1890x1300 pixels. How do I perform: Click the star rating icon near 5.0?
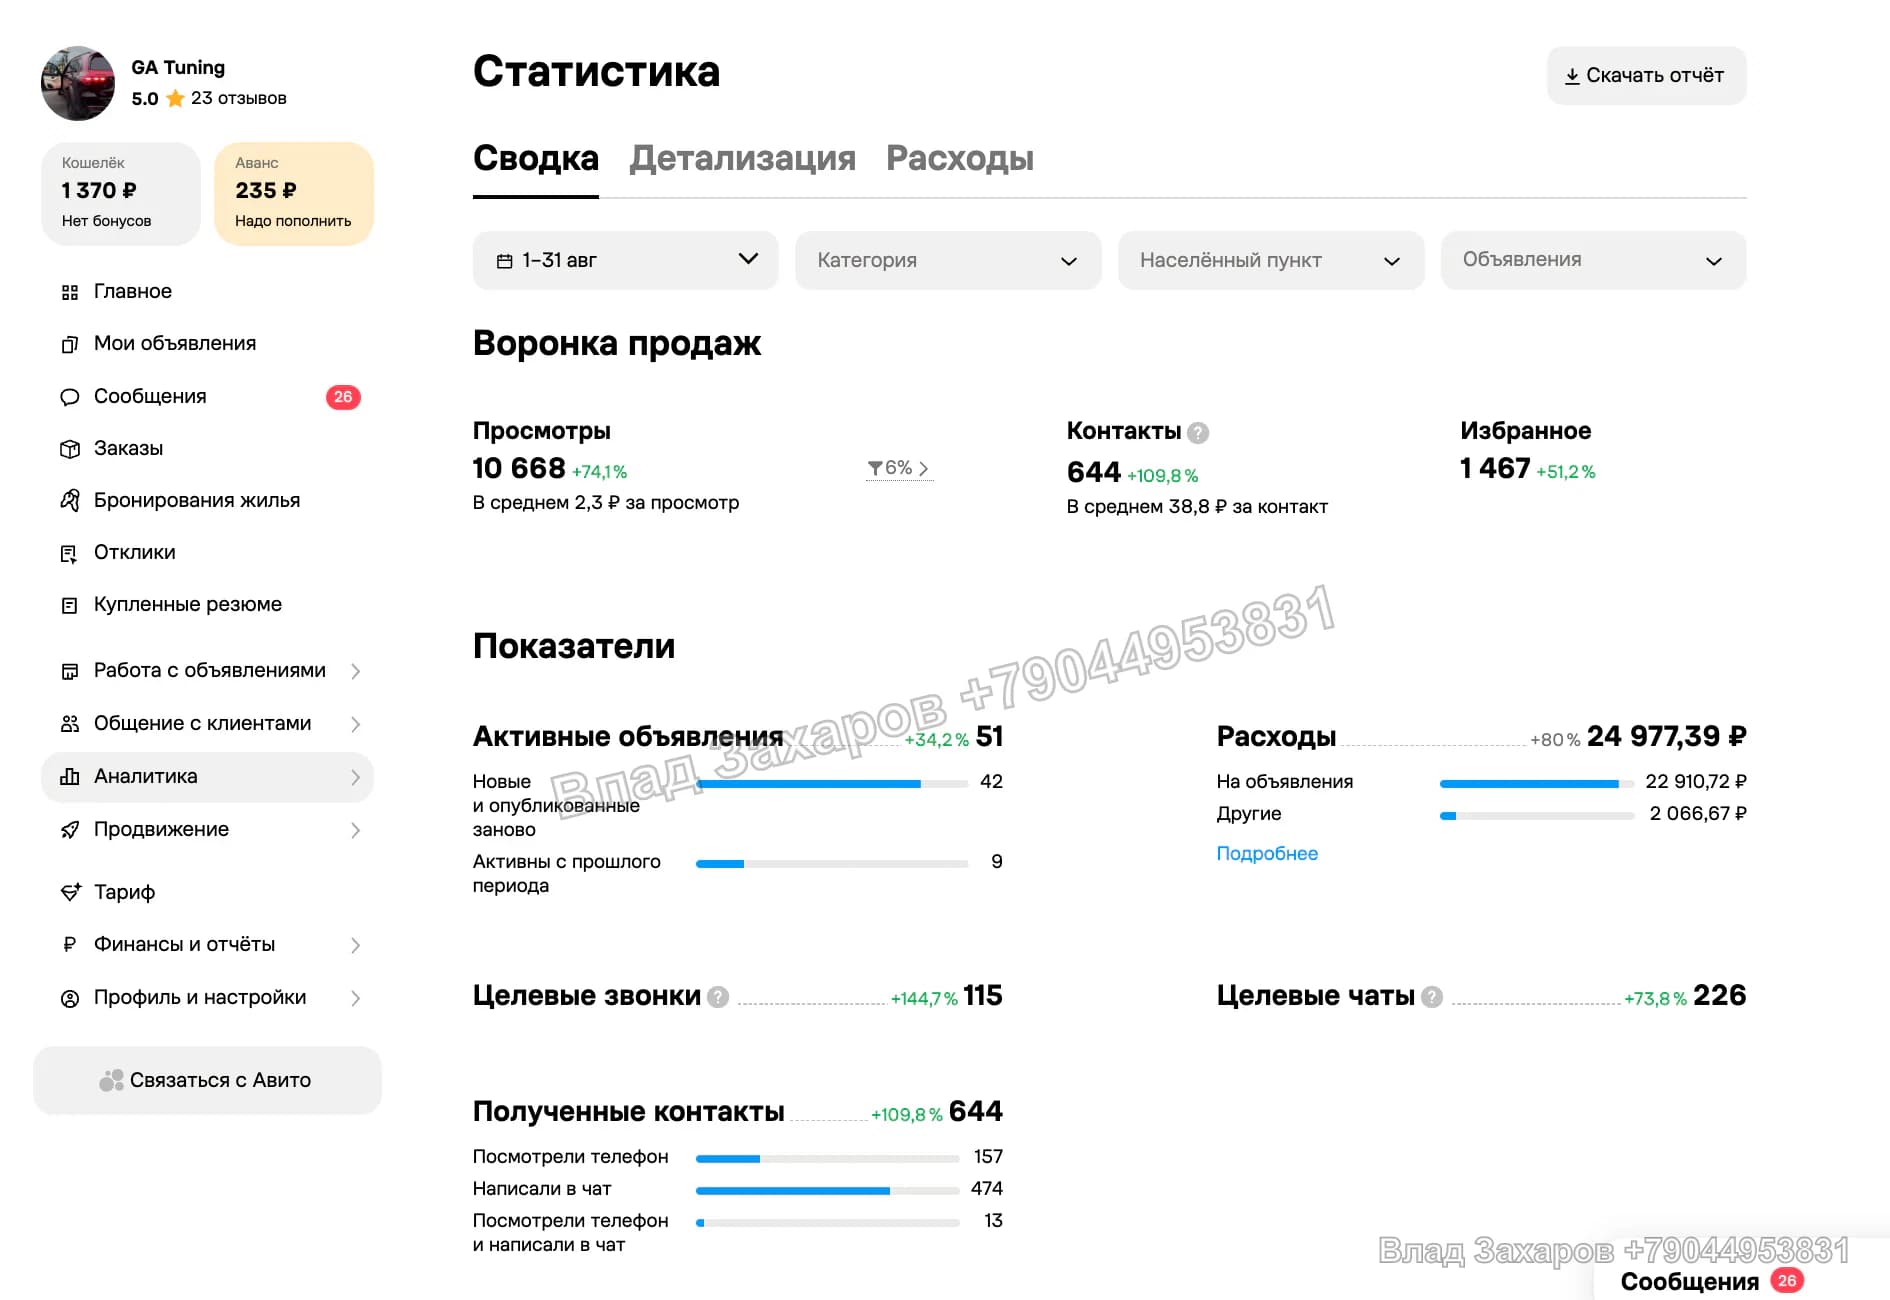pos(175,98)
